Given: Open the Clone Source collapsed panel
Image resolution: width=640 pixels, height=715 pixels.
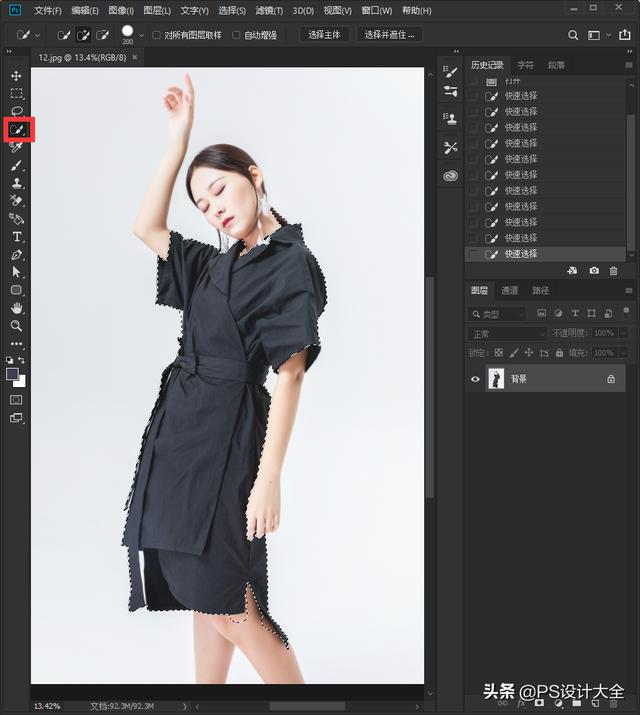Looking at the screenshot, I should click(x=450, y=119).
